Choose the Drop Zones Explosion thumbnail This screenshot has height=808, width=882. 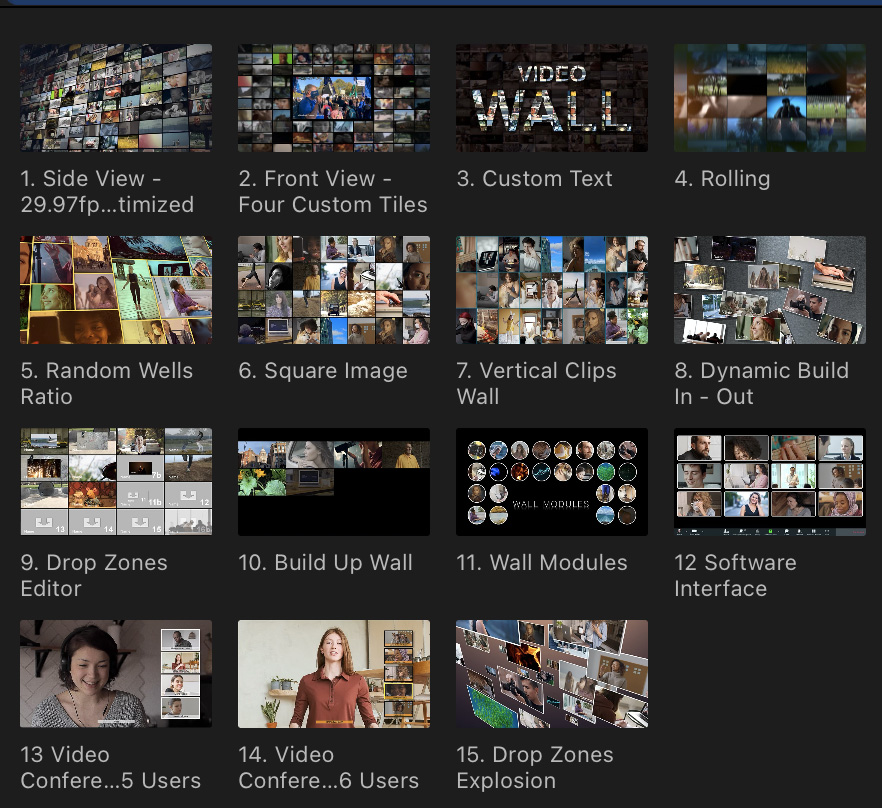coord(552,674)
